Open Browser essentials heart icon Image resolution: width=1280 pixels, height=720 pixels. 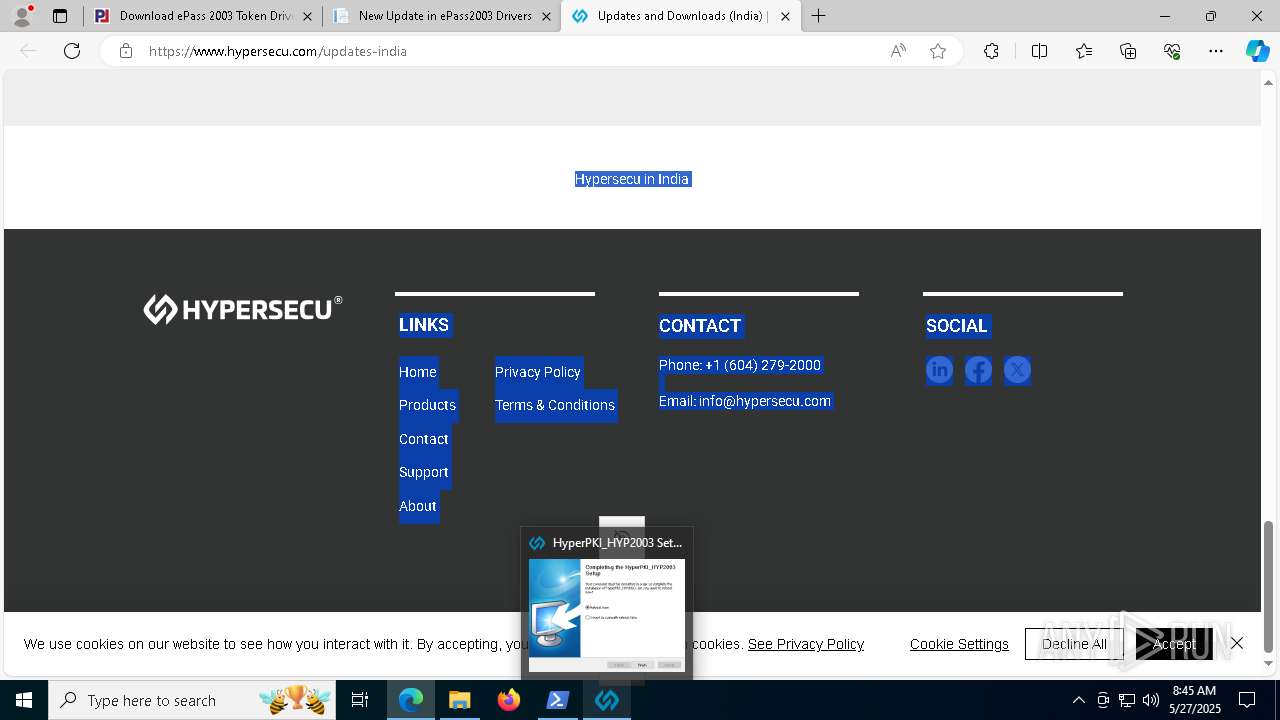point(1172,51)
